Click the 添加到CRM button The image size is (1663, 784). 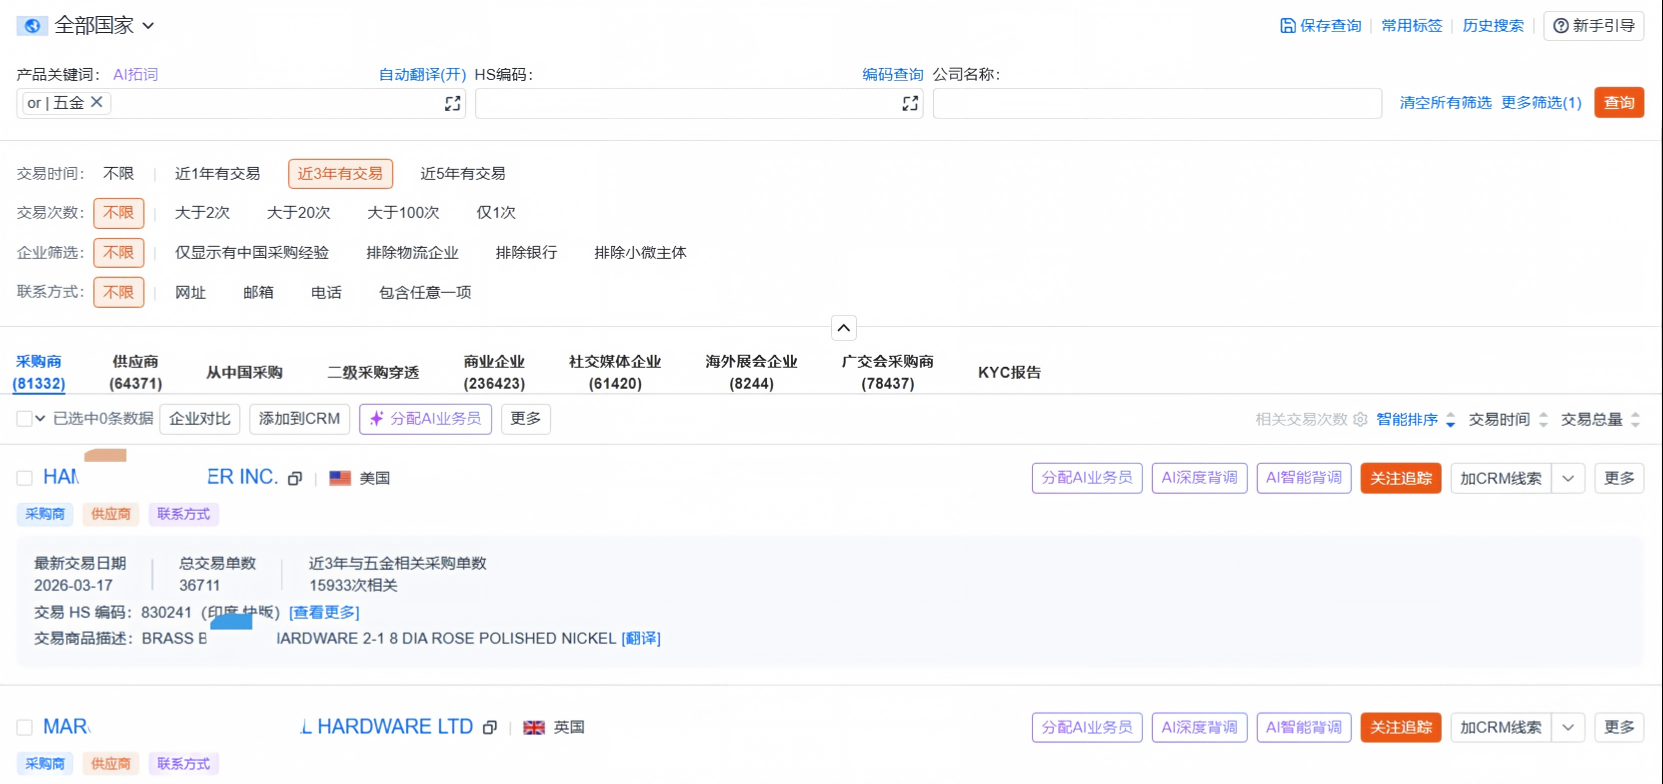coord(299,419)
